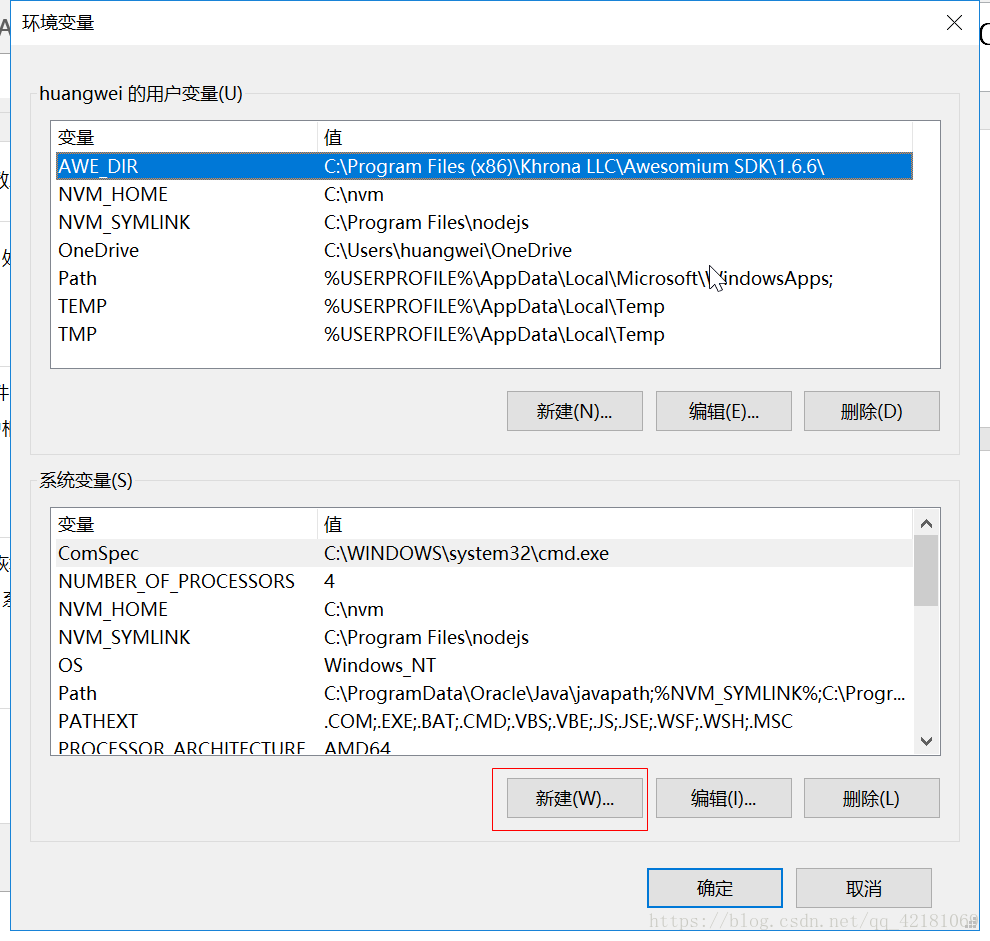Image resolution: width=990 pixels, height=941 pixels.
Task: Select the ComSpec system variable
Action: point(484,553)
